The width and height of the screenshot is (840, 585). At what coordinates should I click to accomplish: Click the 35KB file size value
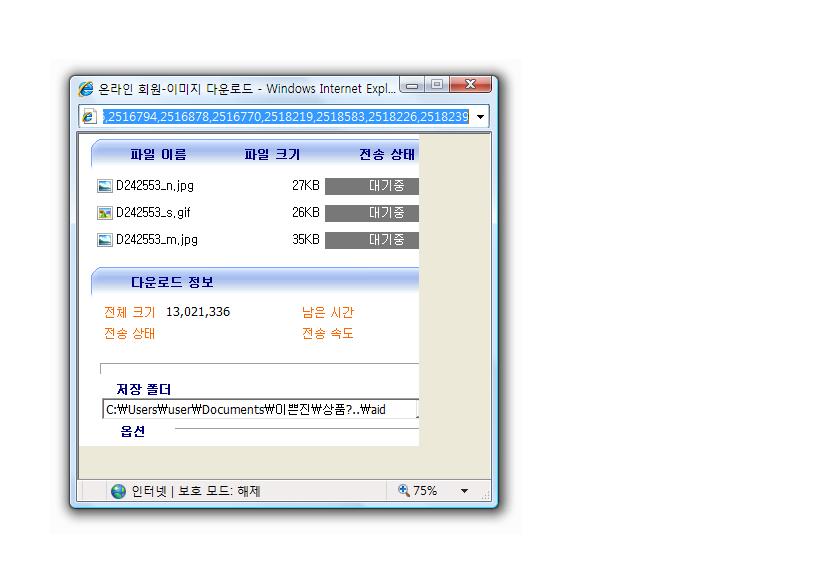(306, 239)
